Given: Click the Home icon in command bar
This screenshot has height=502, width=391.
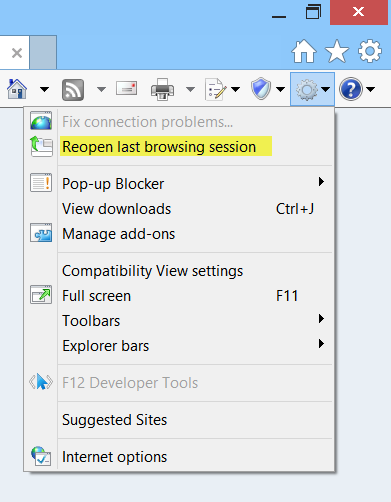Looking at the screenshot, I should pyautogui.click(x=17, y=89).
